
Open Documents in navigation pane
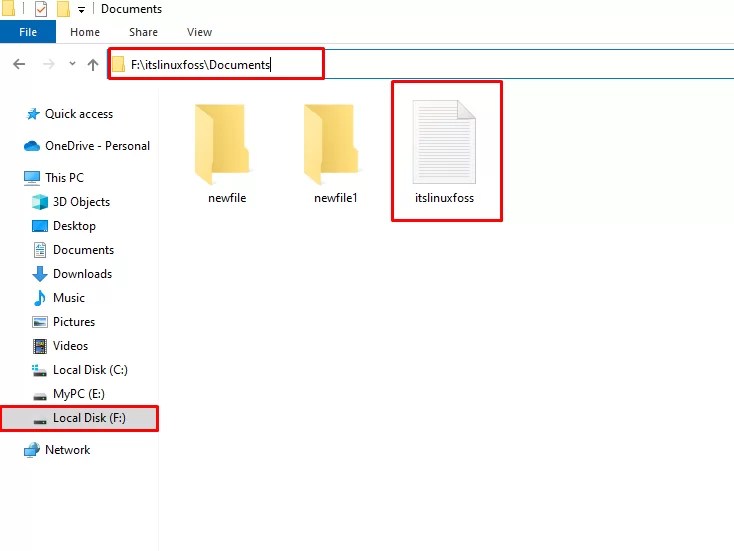83,250
